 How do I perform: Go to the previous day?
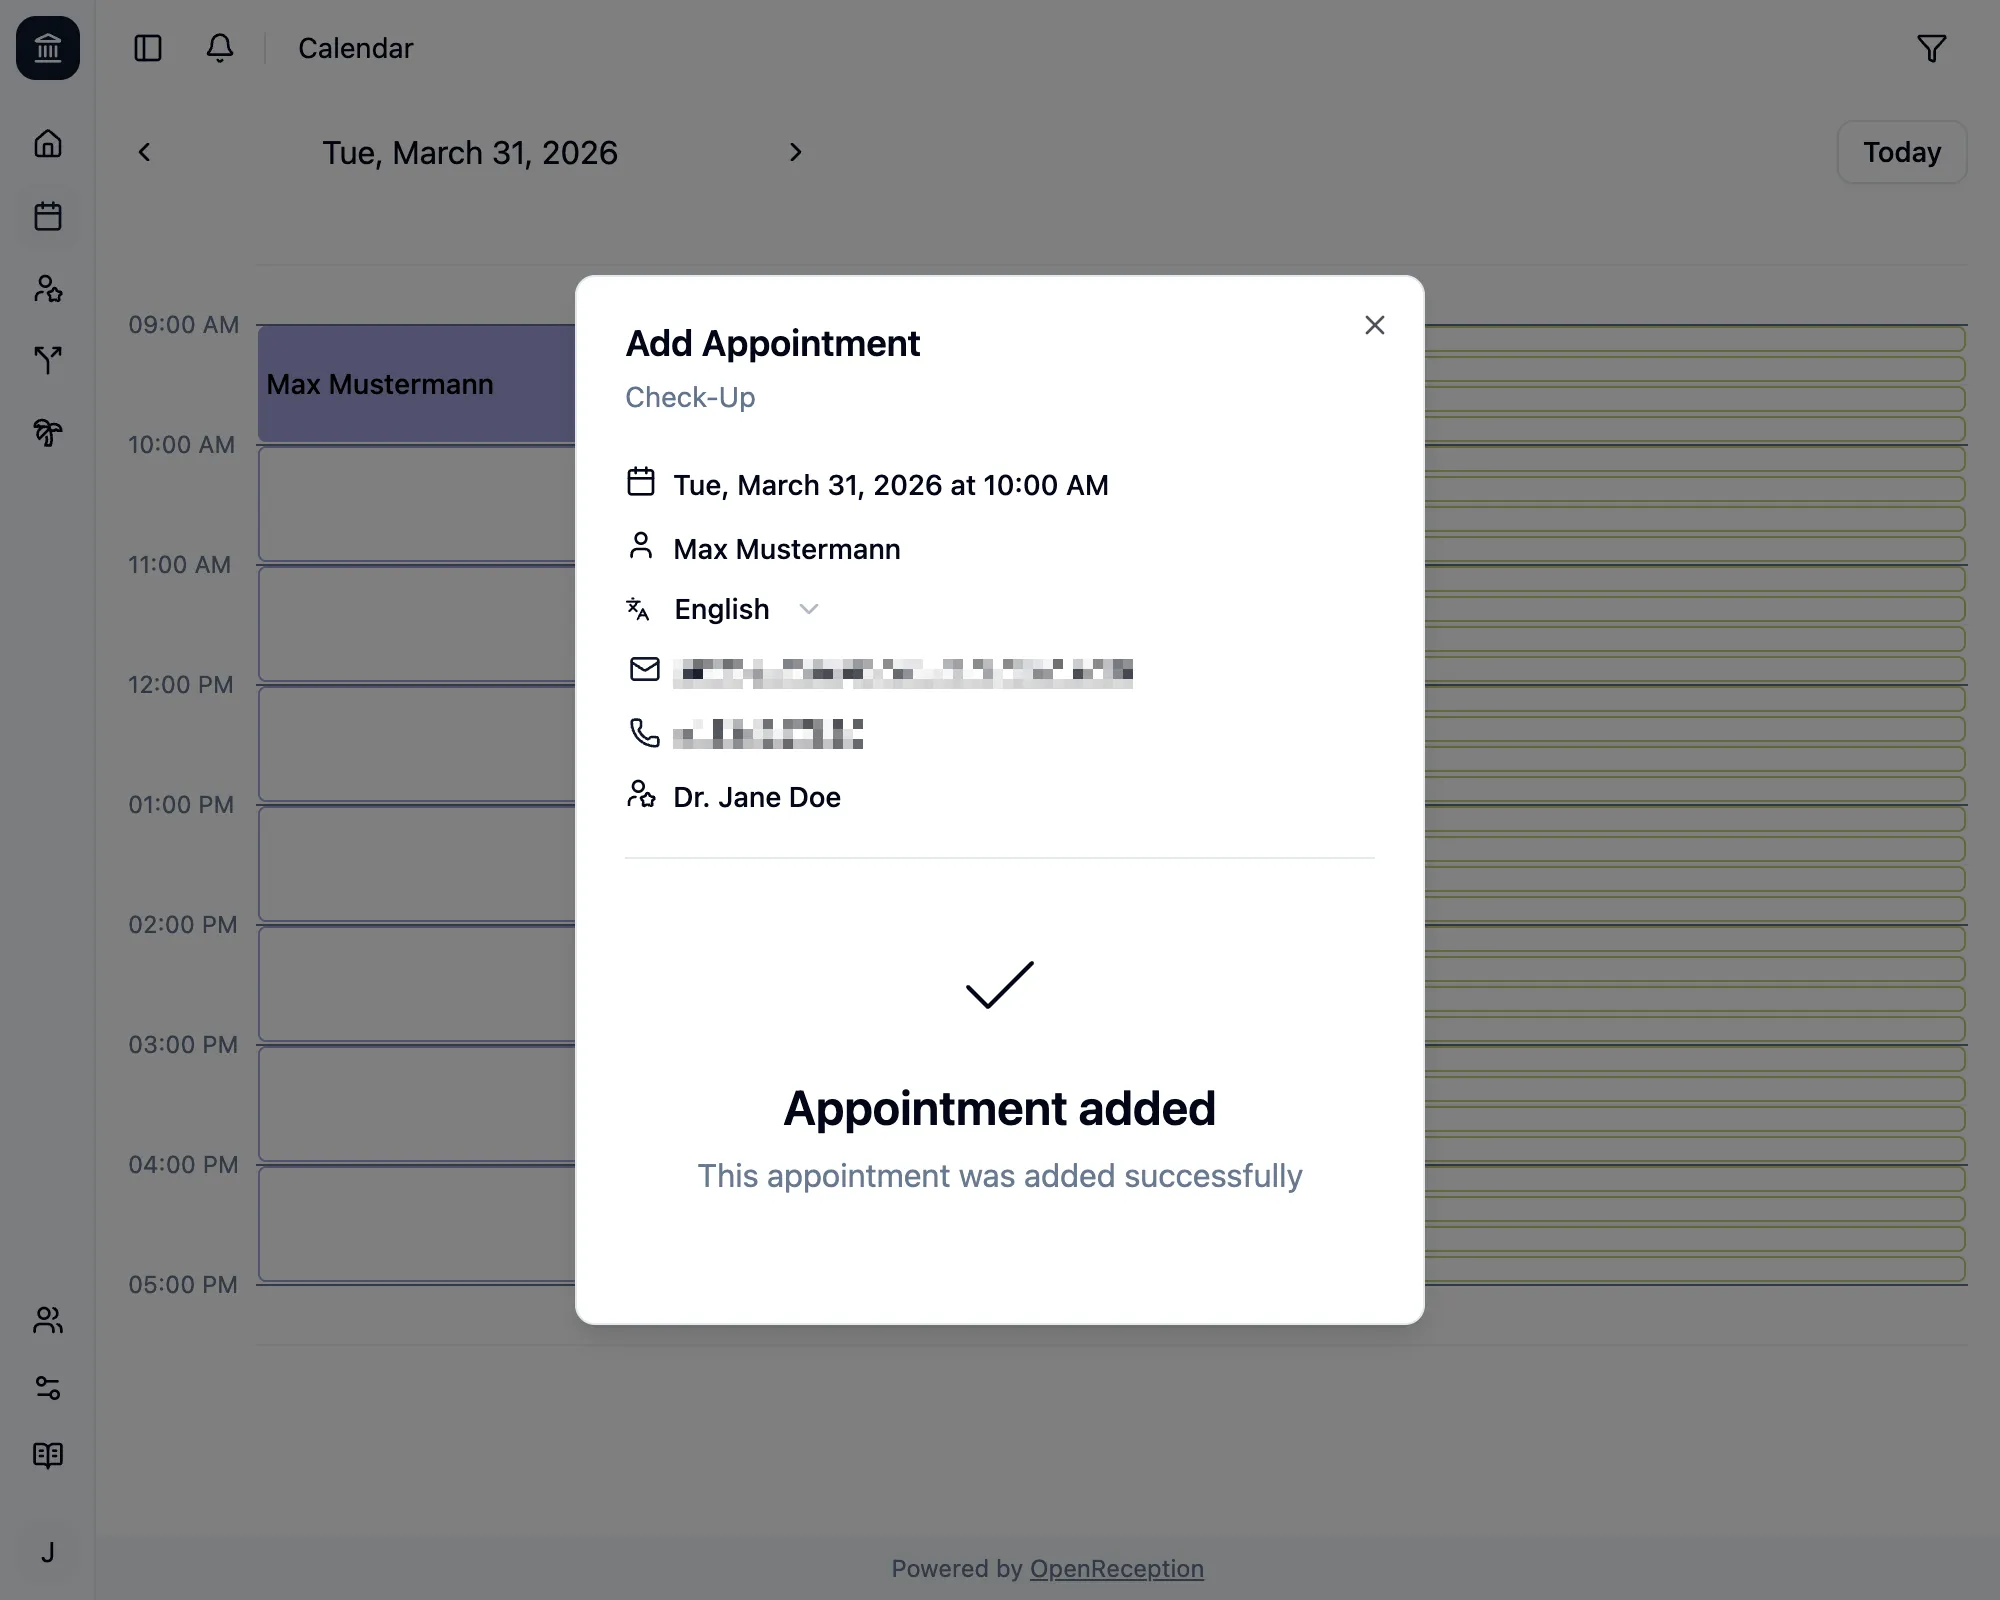click(x=144, y=152)
